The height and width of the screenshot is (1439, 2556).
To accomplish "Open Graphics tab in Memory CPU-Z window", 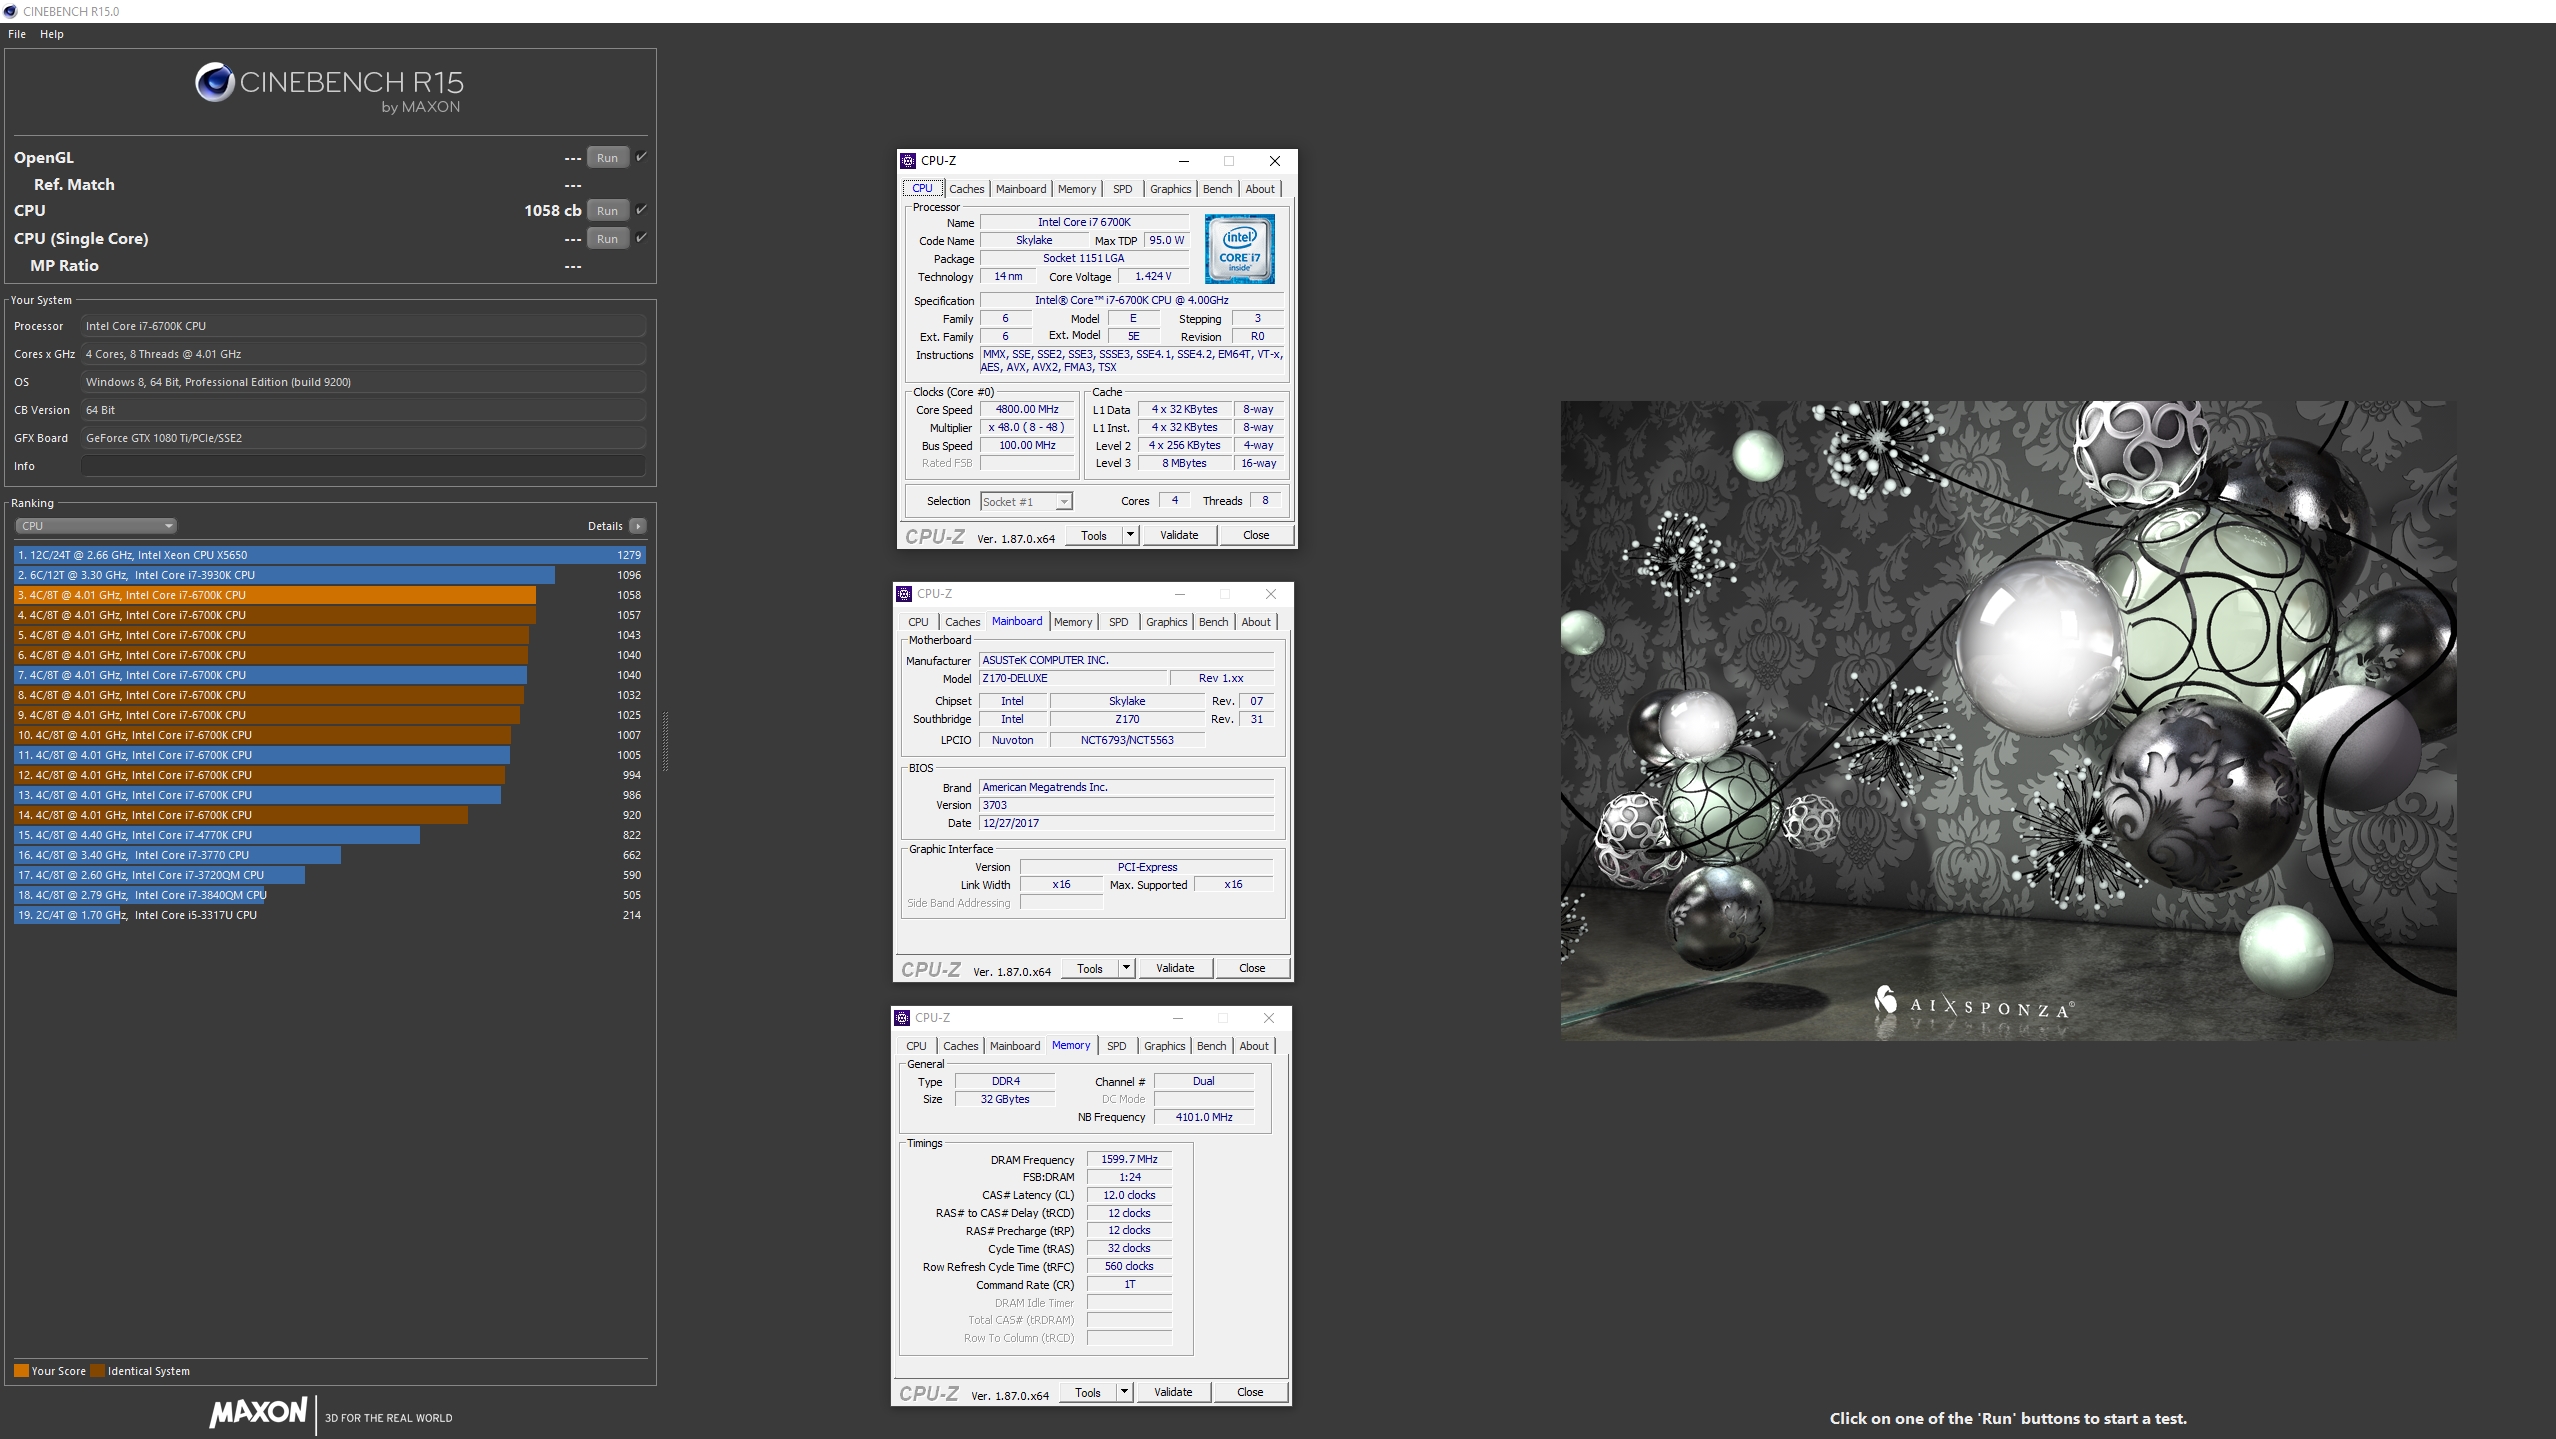I will [x=1164, y=1046].
